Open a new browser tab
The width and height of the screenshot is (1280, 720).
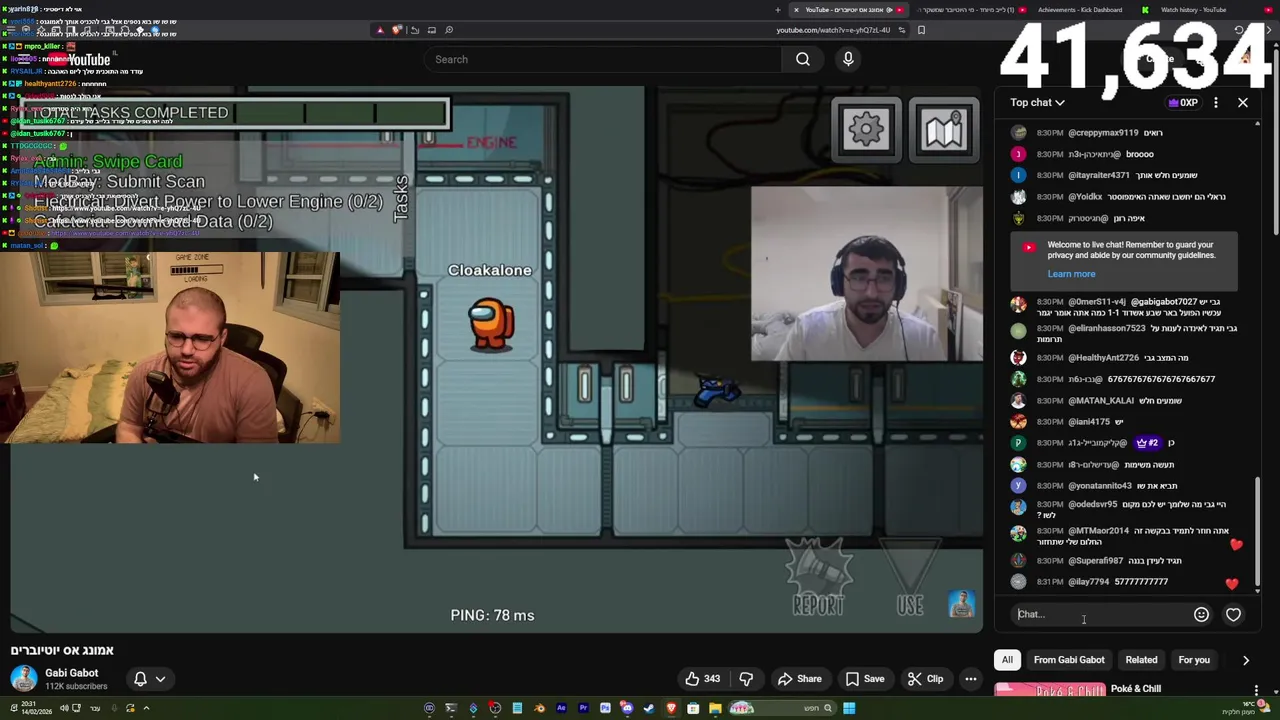tap(778, 10)
